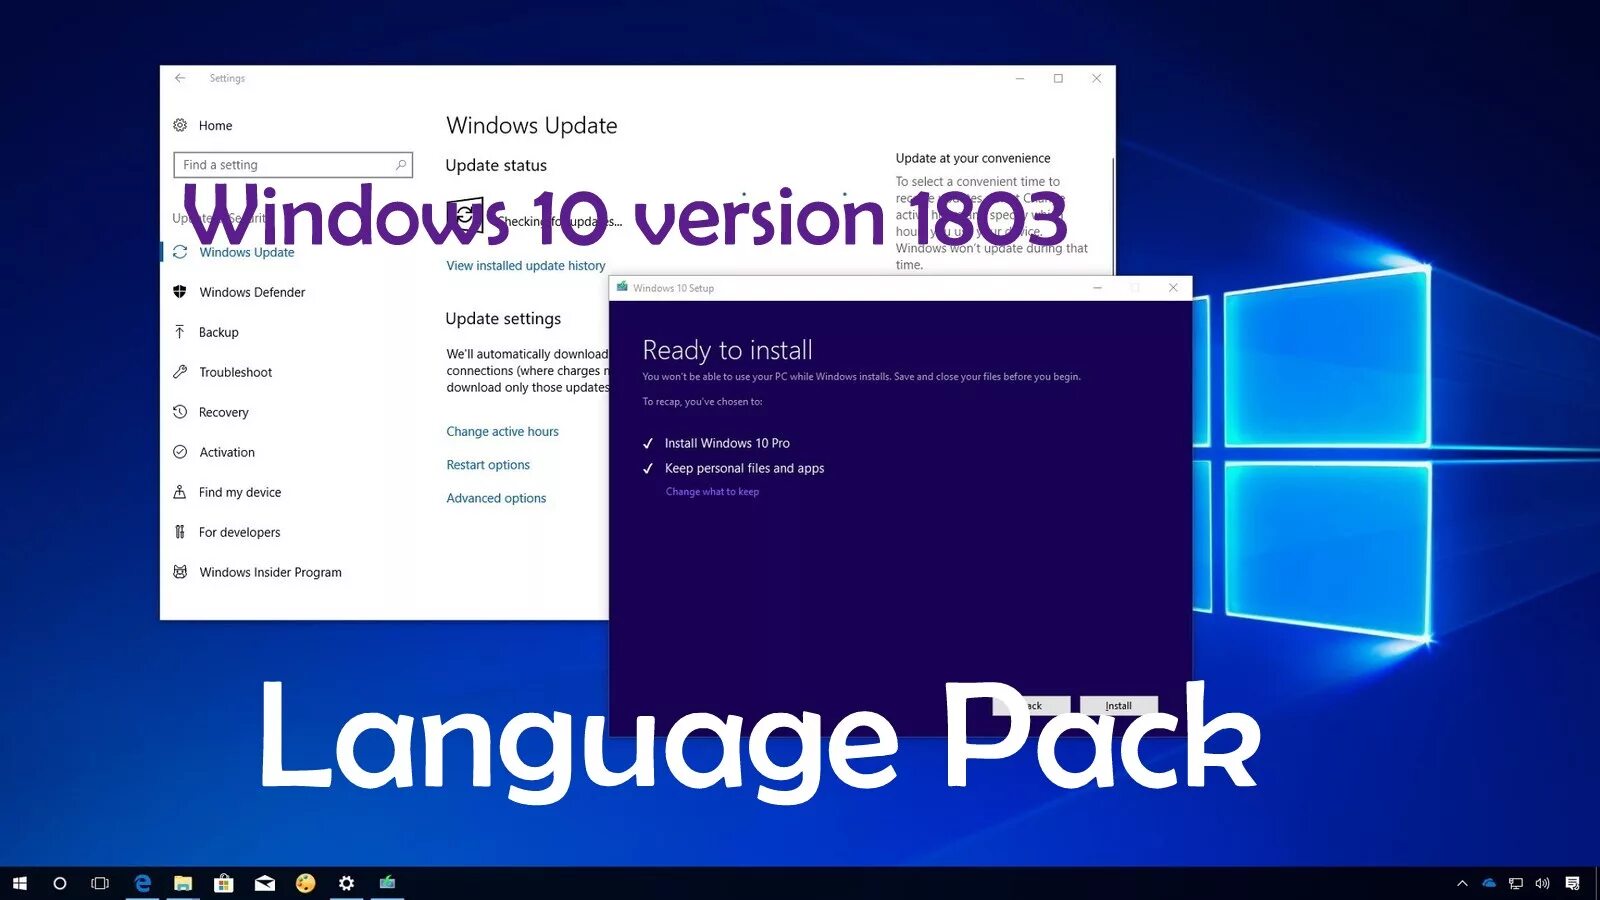Minimize the Windows 10 Setup window
The width and height of the screenshot is (1600, 900).
(1097, 288)
